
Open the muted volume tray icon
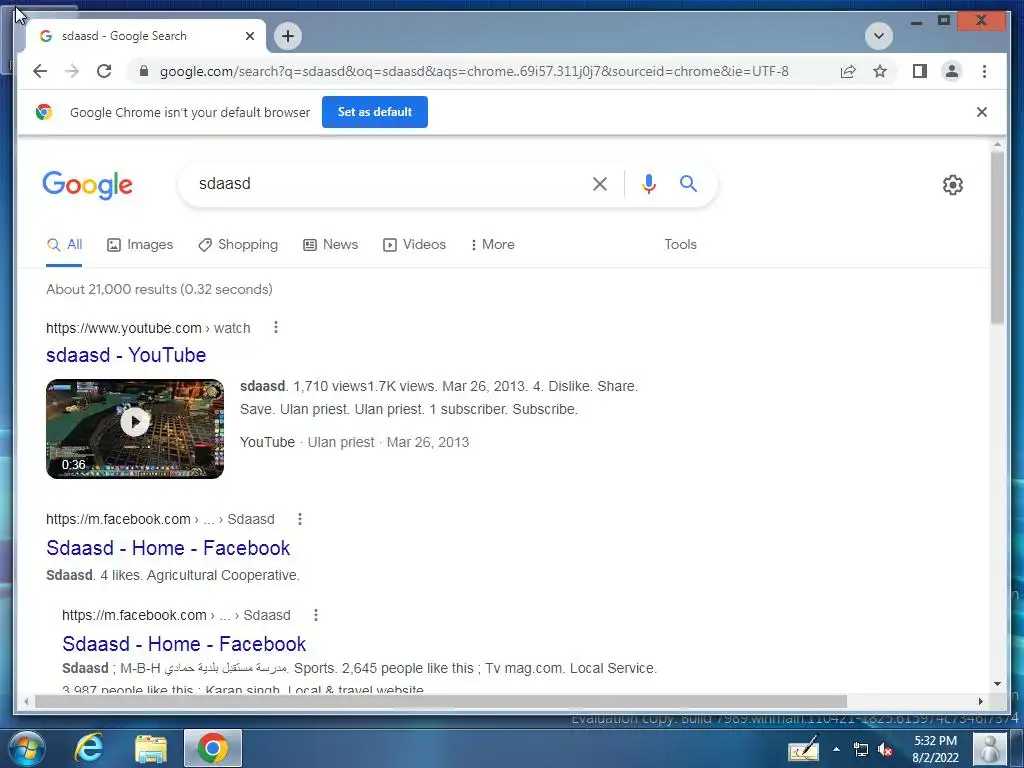885,750
